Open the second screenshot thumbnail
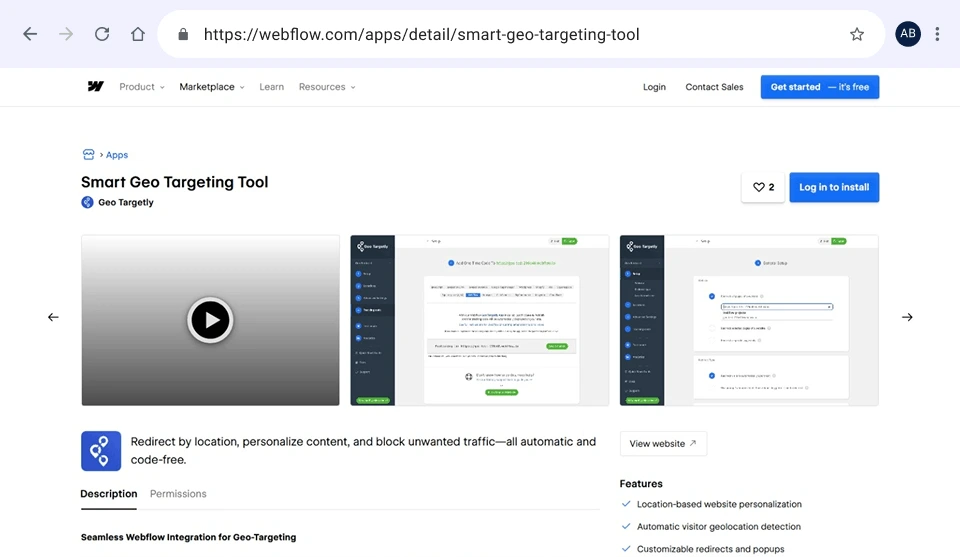Image resolution: width=960 pixels, height=558 pixels. [x=479, y=320]
